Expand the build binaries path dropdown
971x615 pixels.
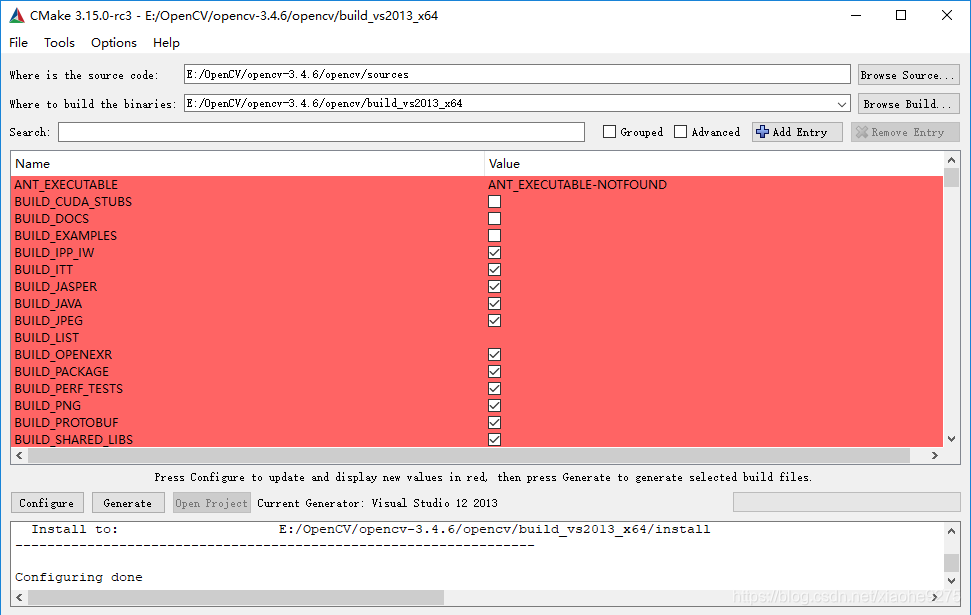pyautogui.click(x=842, y=104)
